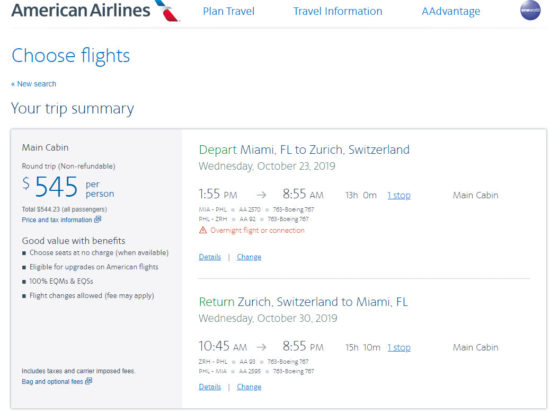Open the Travel Information menu
Image resolution: width=550 pixels, height=412 pixels.
338,11
